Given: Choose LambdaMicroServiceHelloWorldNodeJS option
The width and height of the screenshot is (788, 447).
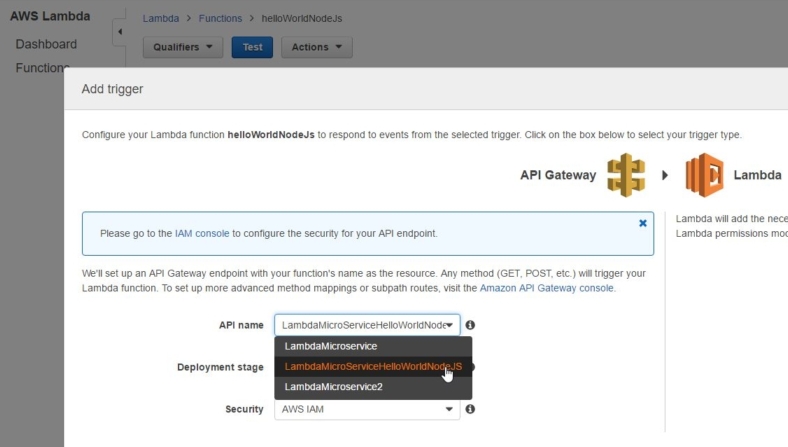Looking at the screenshot, I should (x=373, y=367).
